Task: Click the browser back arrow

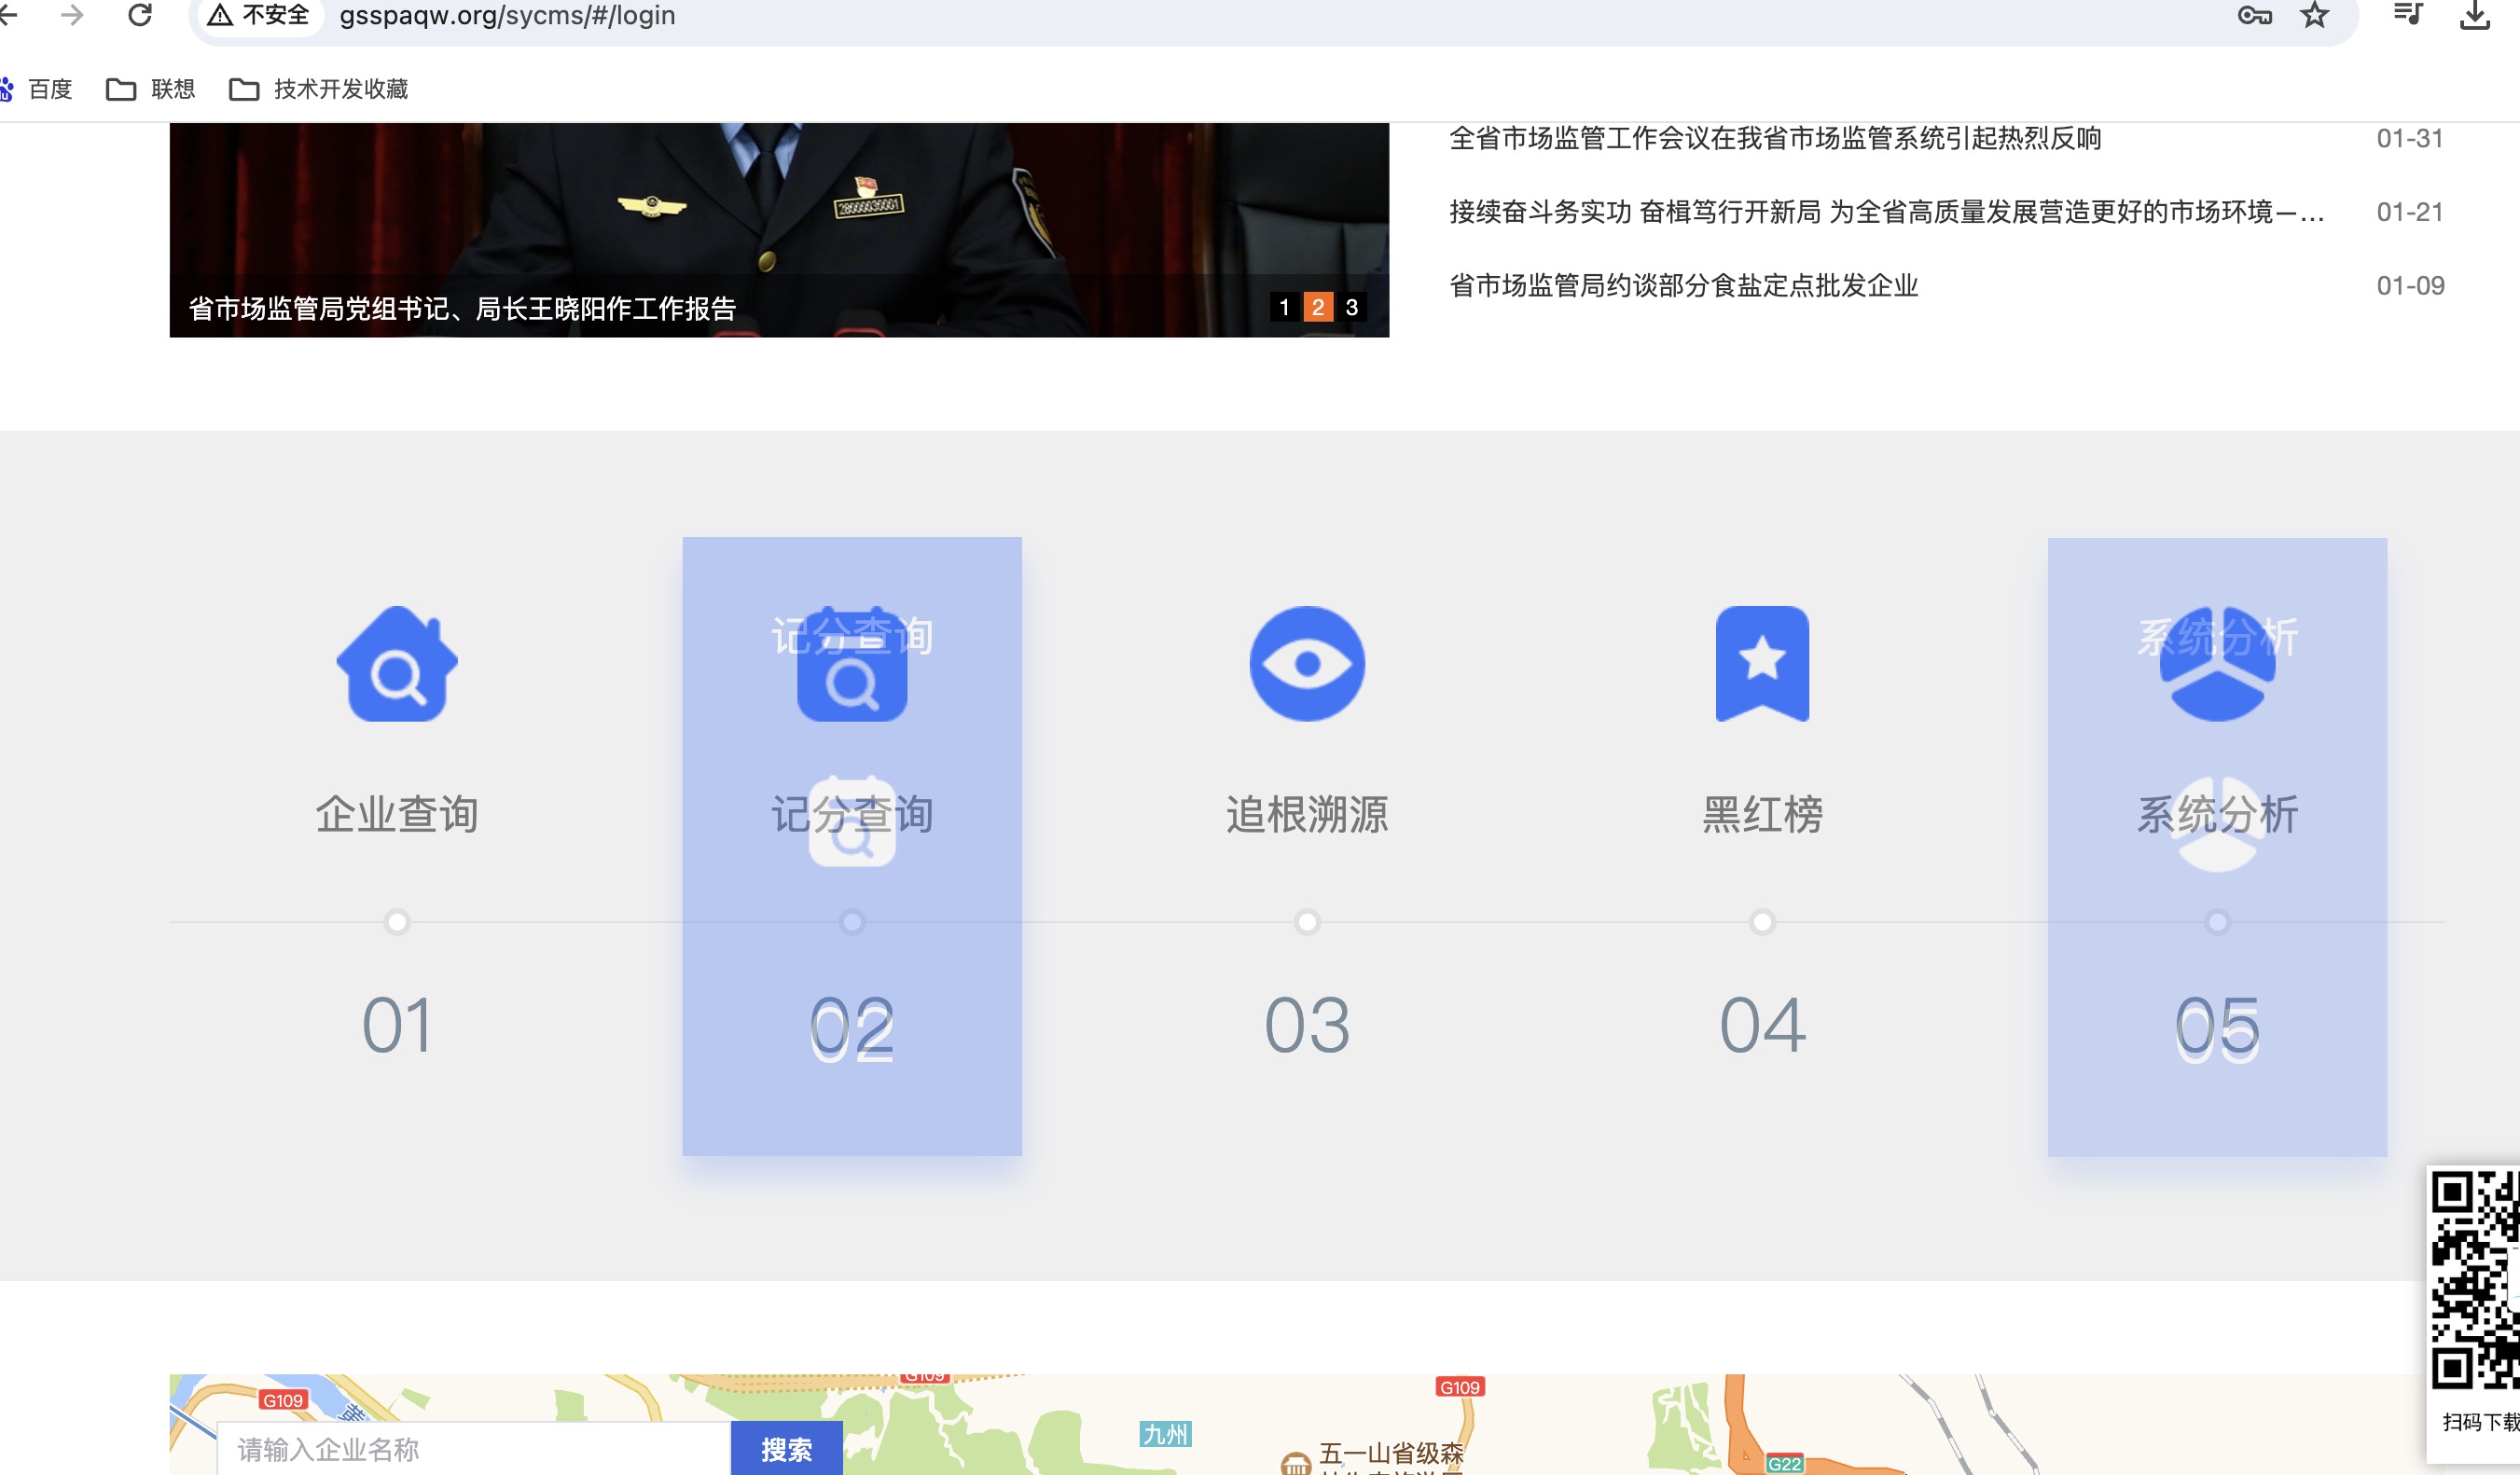Action: pyautogui.click(x=8, y=15)
